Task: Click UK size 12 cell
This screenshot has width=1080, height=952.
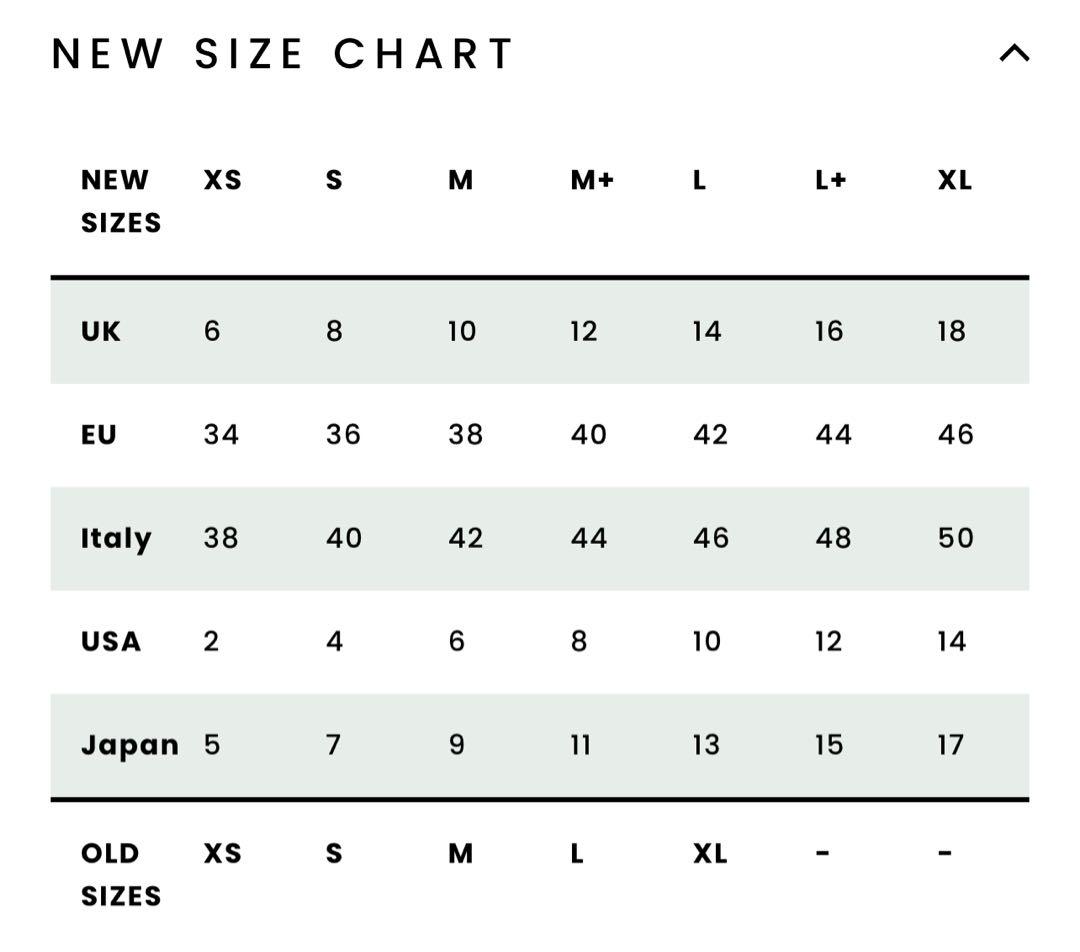Action: tap(583, 331)
